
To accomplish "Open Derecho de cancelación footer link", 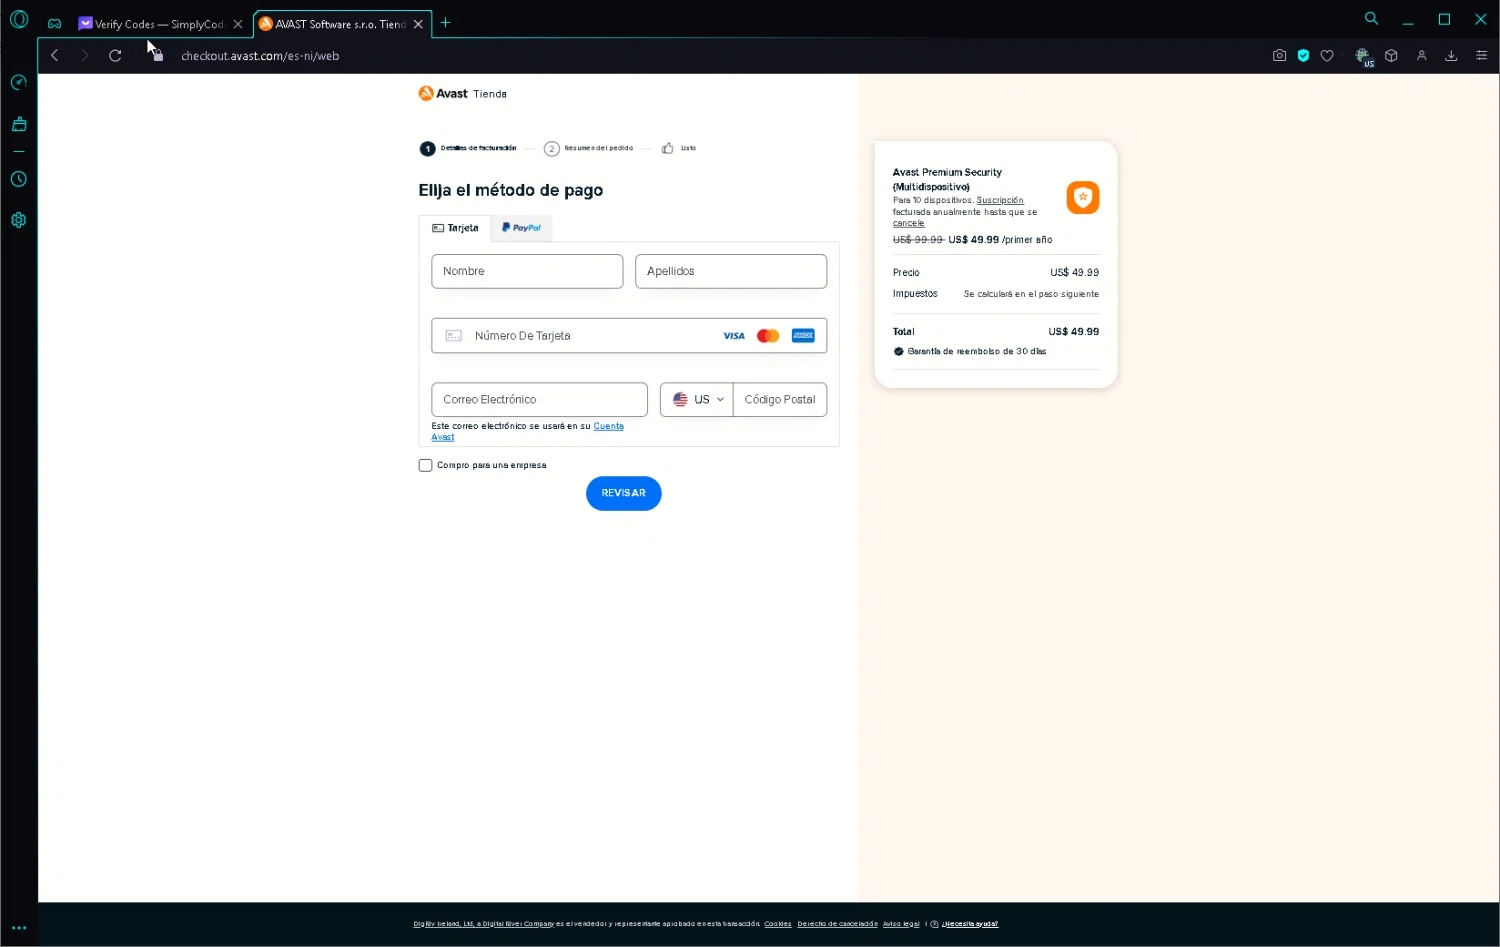I will [x=837, y=924].
